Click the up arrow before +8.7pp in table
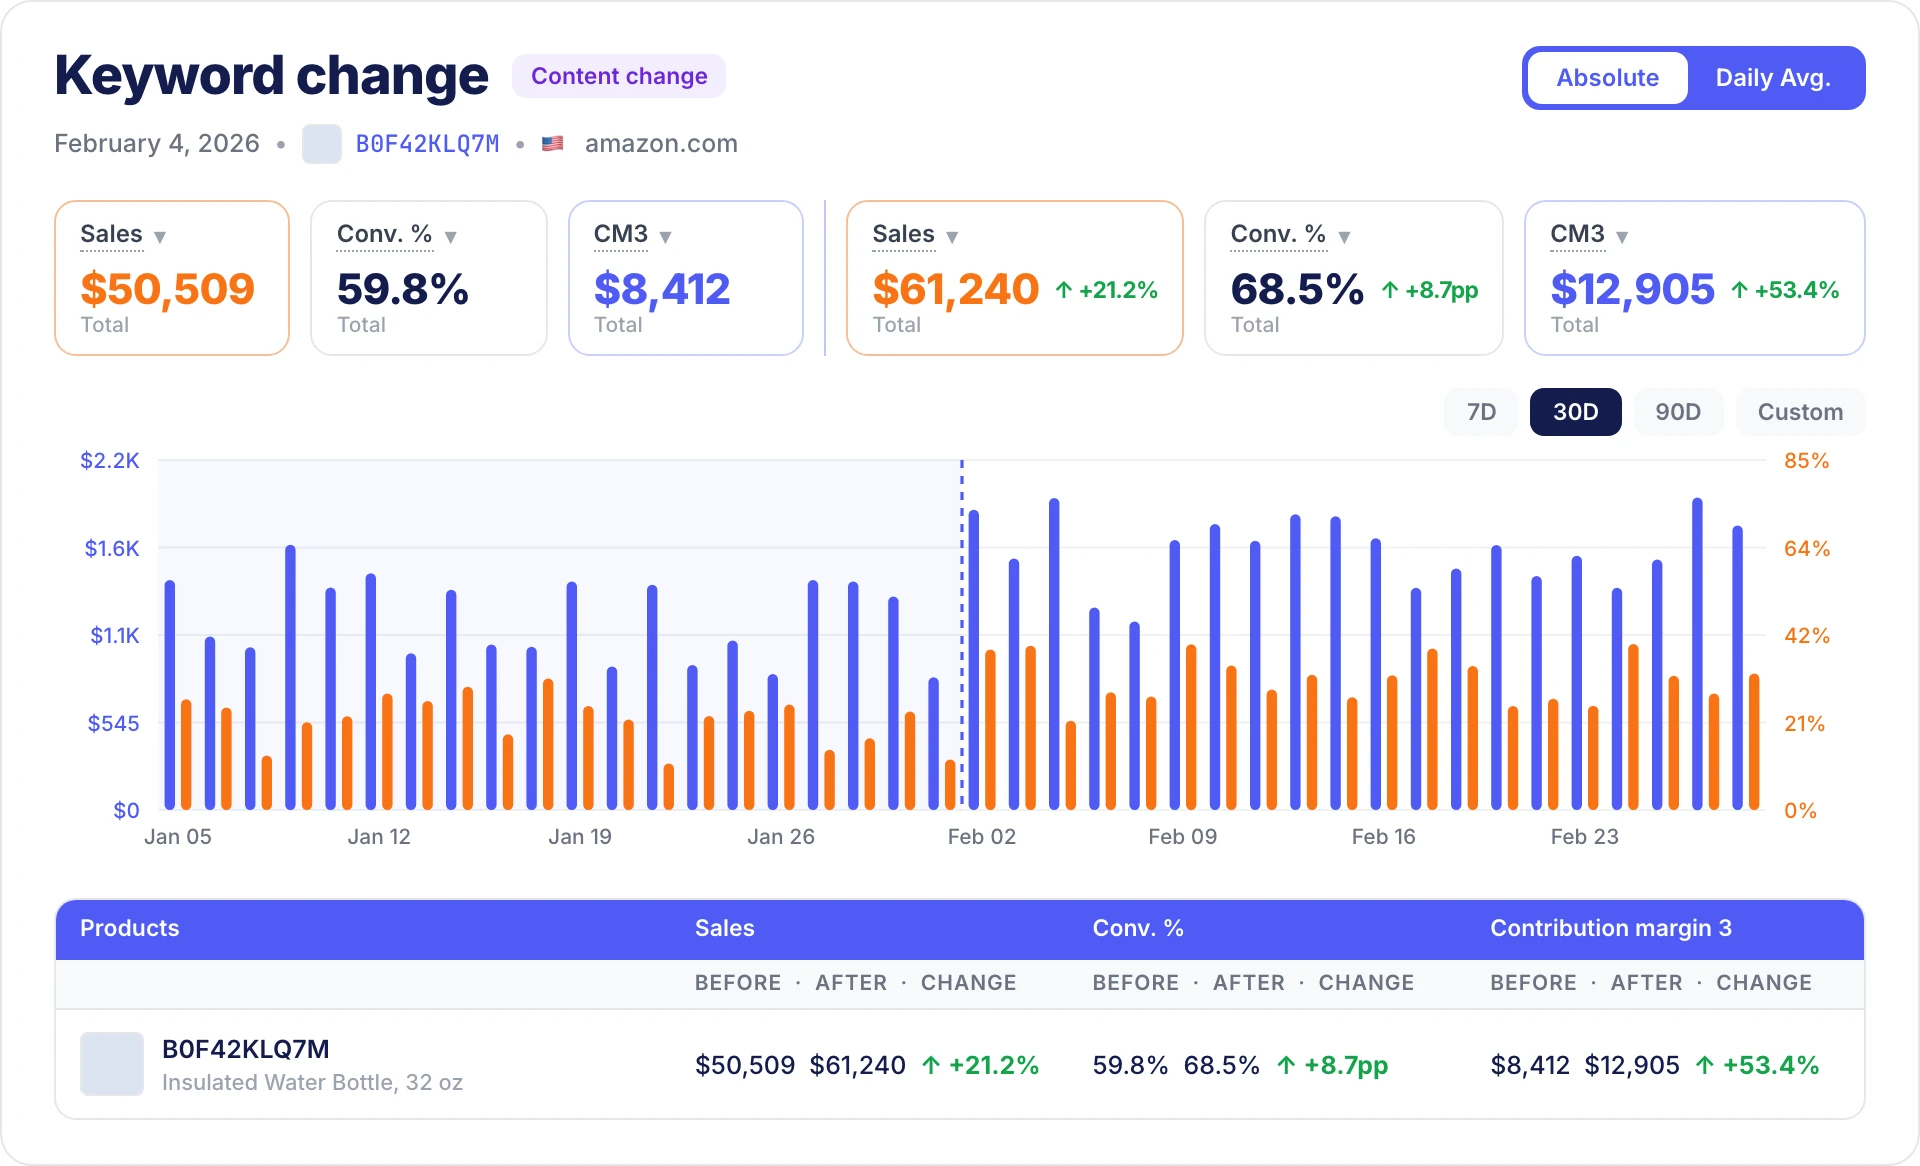The height and width of the screenshot is (1166, 1920). click(x=1287, y=1065)
